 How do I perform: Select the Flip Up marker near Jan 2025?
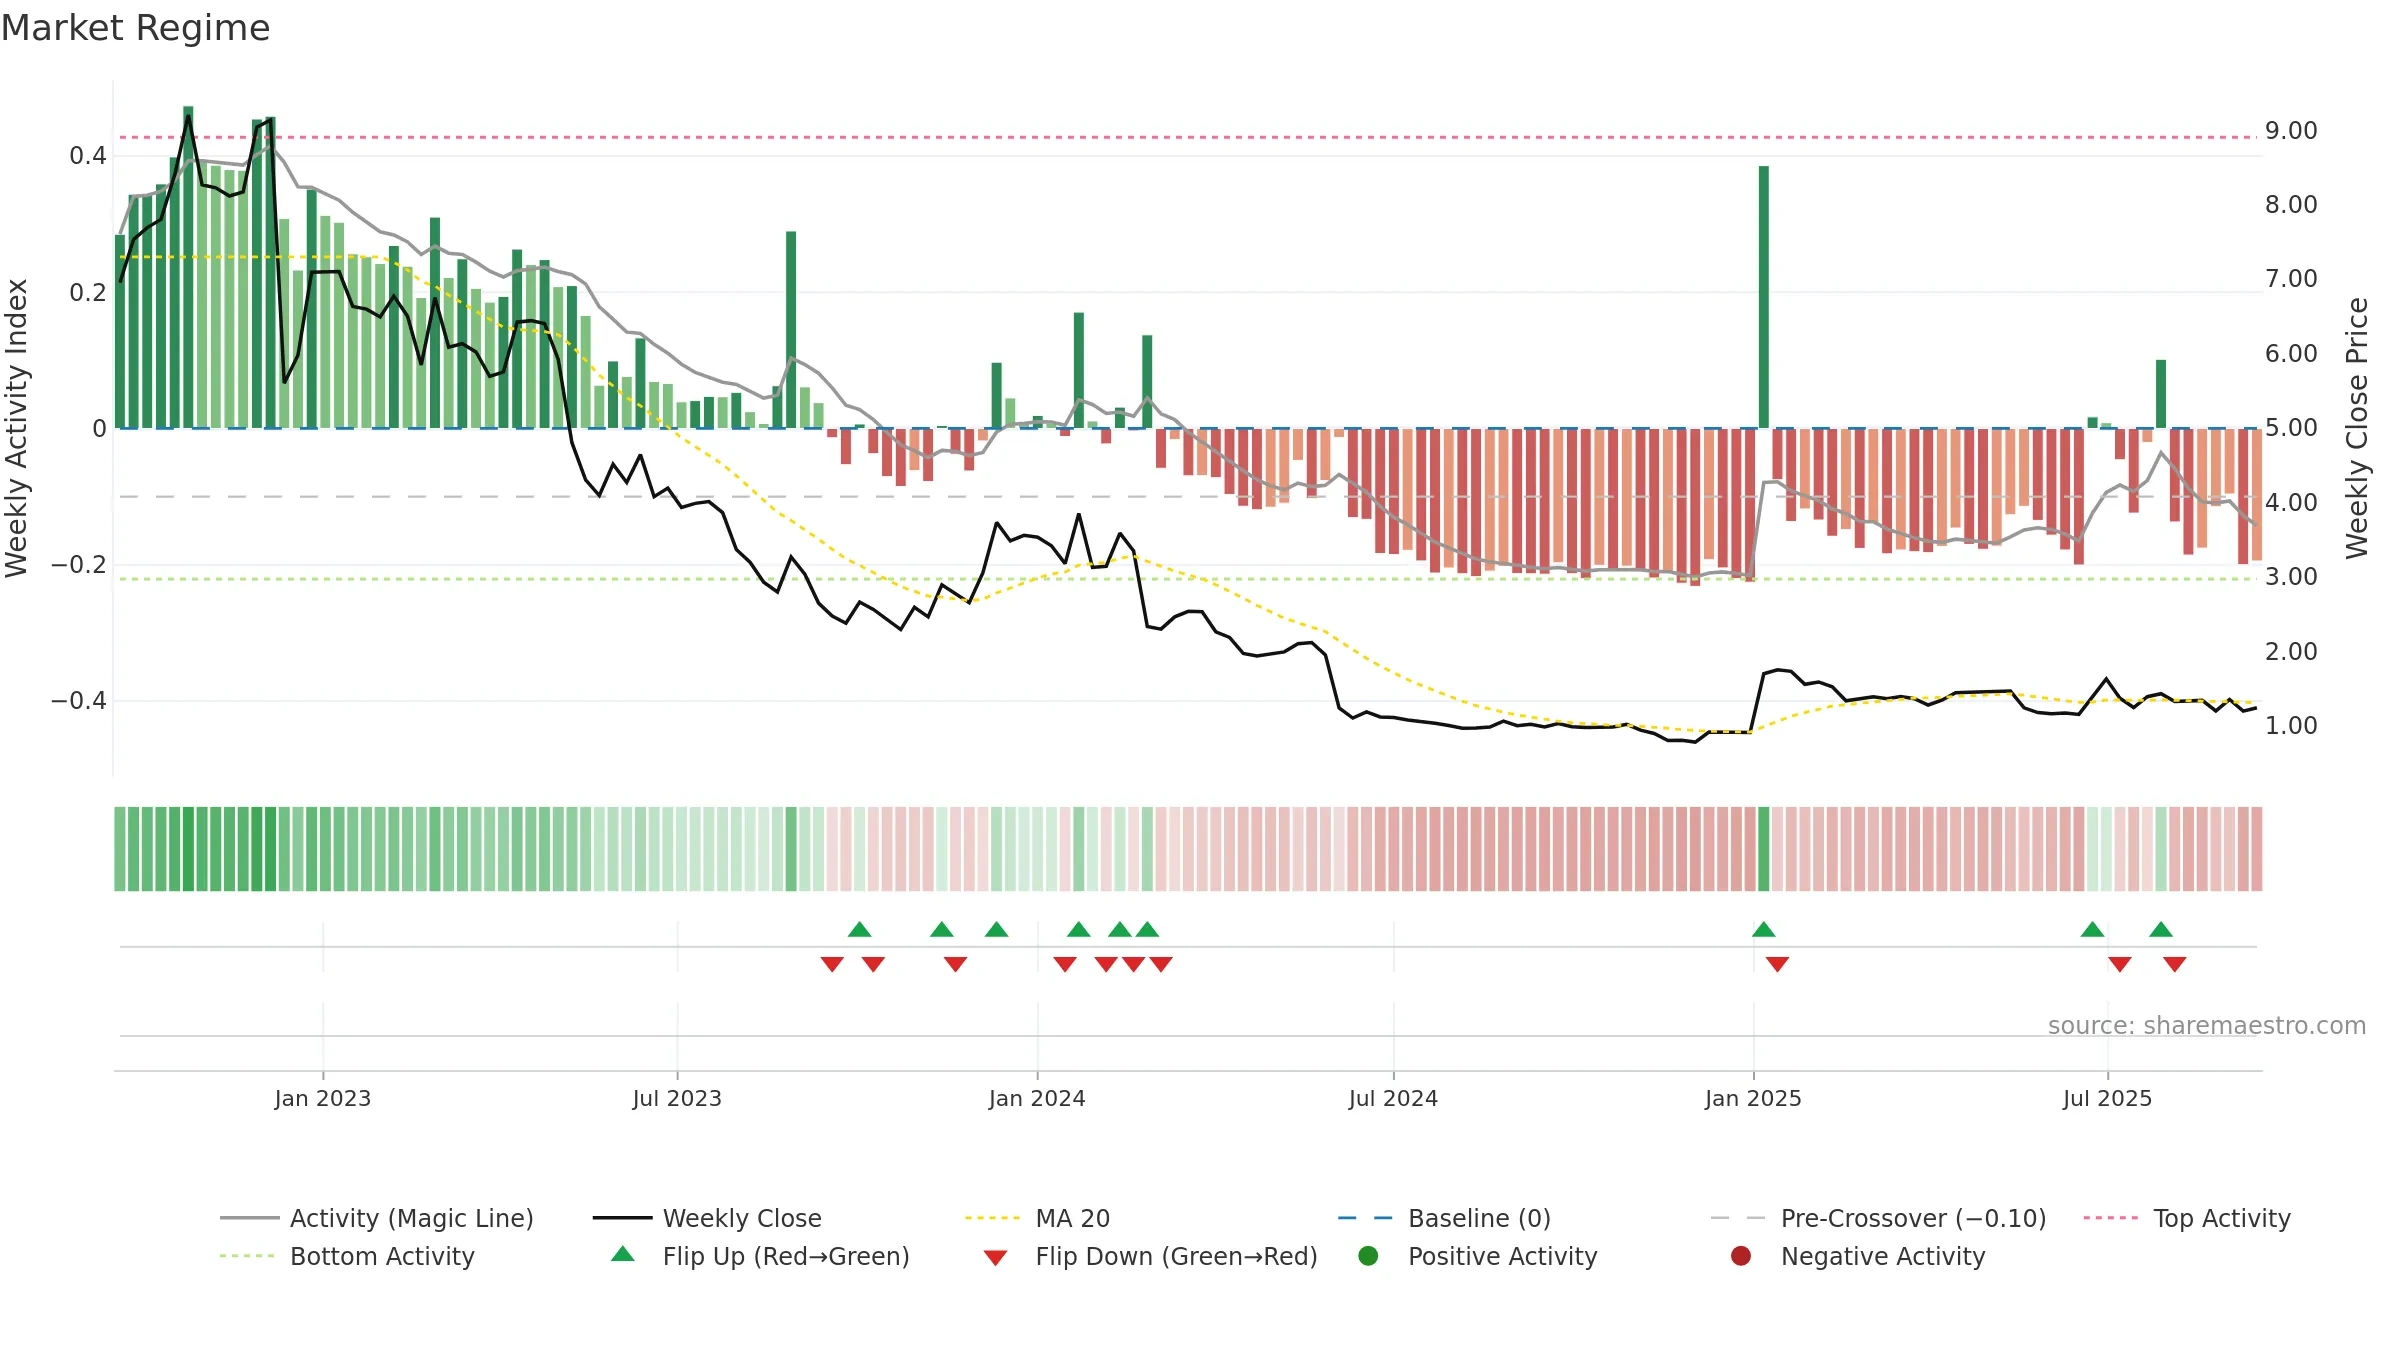[x=1764, y=929]
